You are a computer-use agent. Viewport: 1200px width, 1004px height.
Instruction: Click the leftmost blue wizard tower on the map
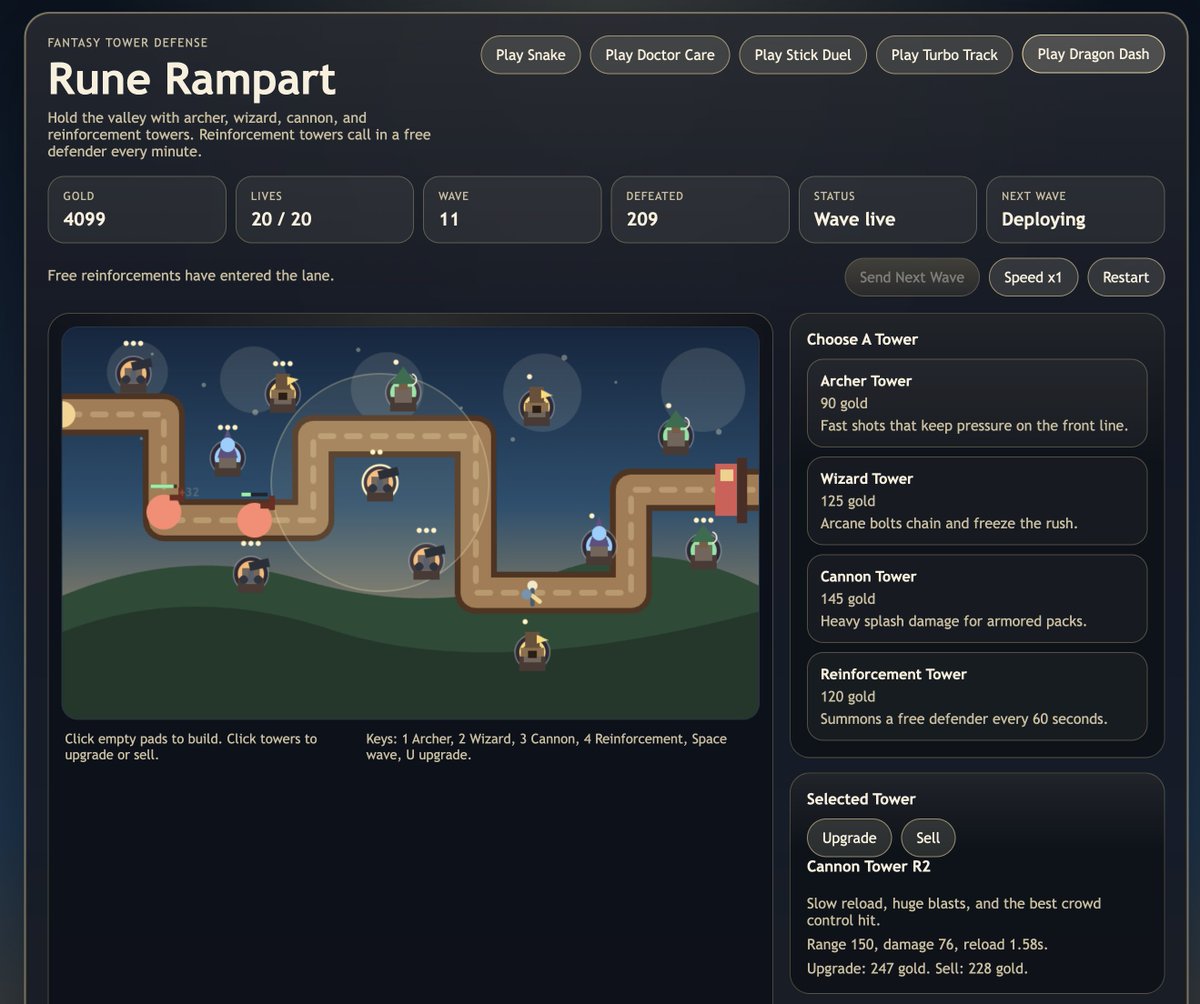(x=228, y=456)
